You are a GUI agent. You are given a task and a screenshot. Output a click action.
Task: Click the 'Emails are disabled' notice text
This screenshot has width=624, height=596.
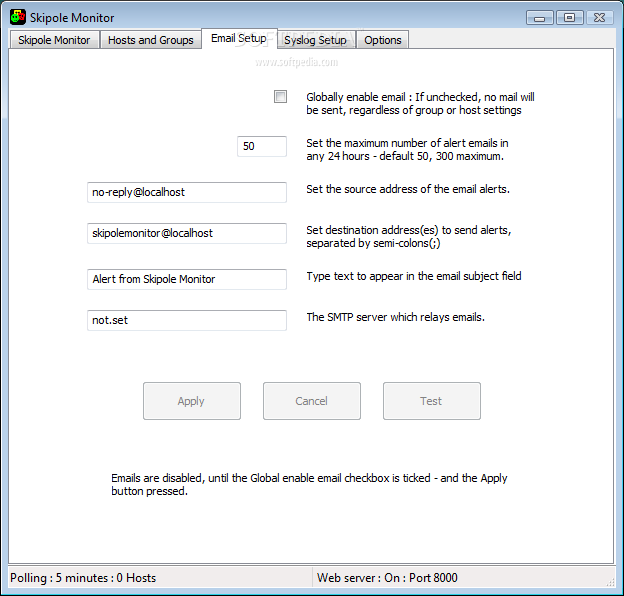(x=309, y=484)
